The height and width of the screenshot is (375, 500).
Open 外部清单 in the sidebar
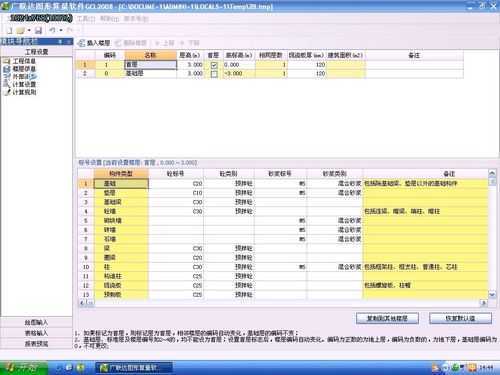pyautogui.click(x=20, y=76)
